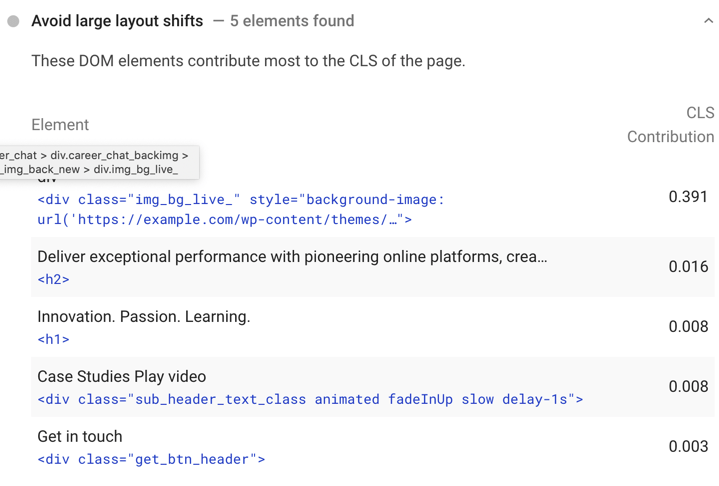
Task: Open the get_btn_header div snippet
Action: pos(151,460)
